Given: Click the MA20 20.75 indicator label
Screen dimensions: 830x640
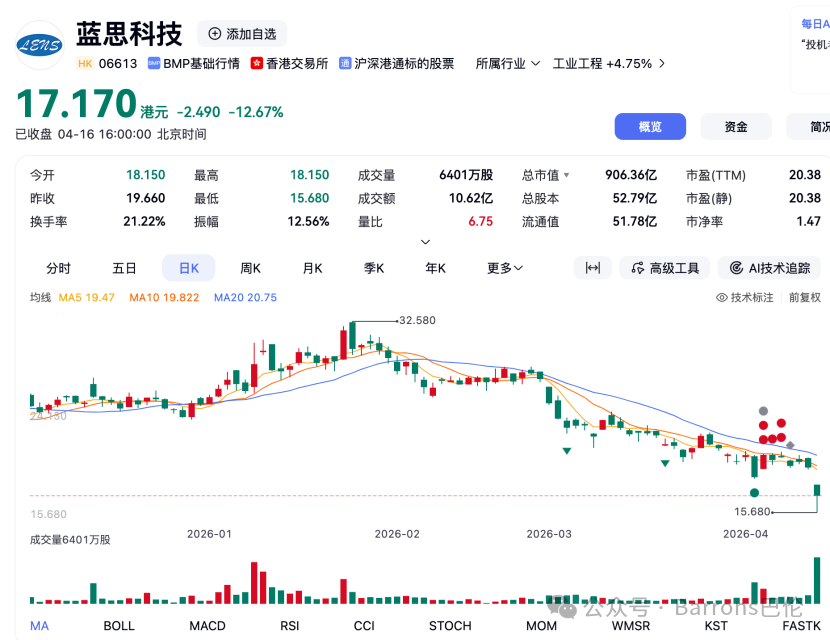Looking at the screenshot, I should pyautogui.click(x=245, y=298).
